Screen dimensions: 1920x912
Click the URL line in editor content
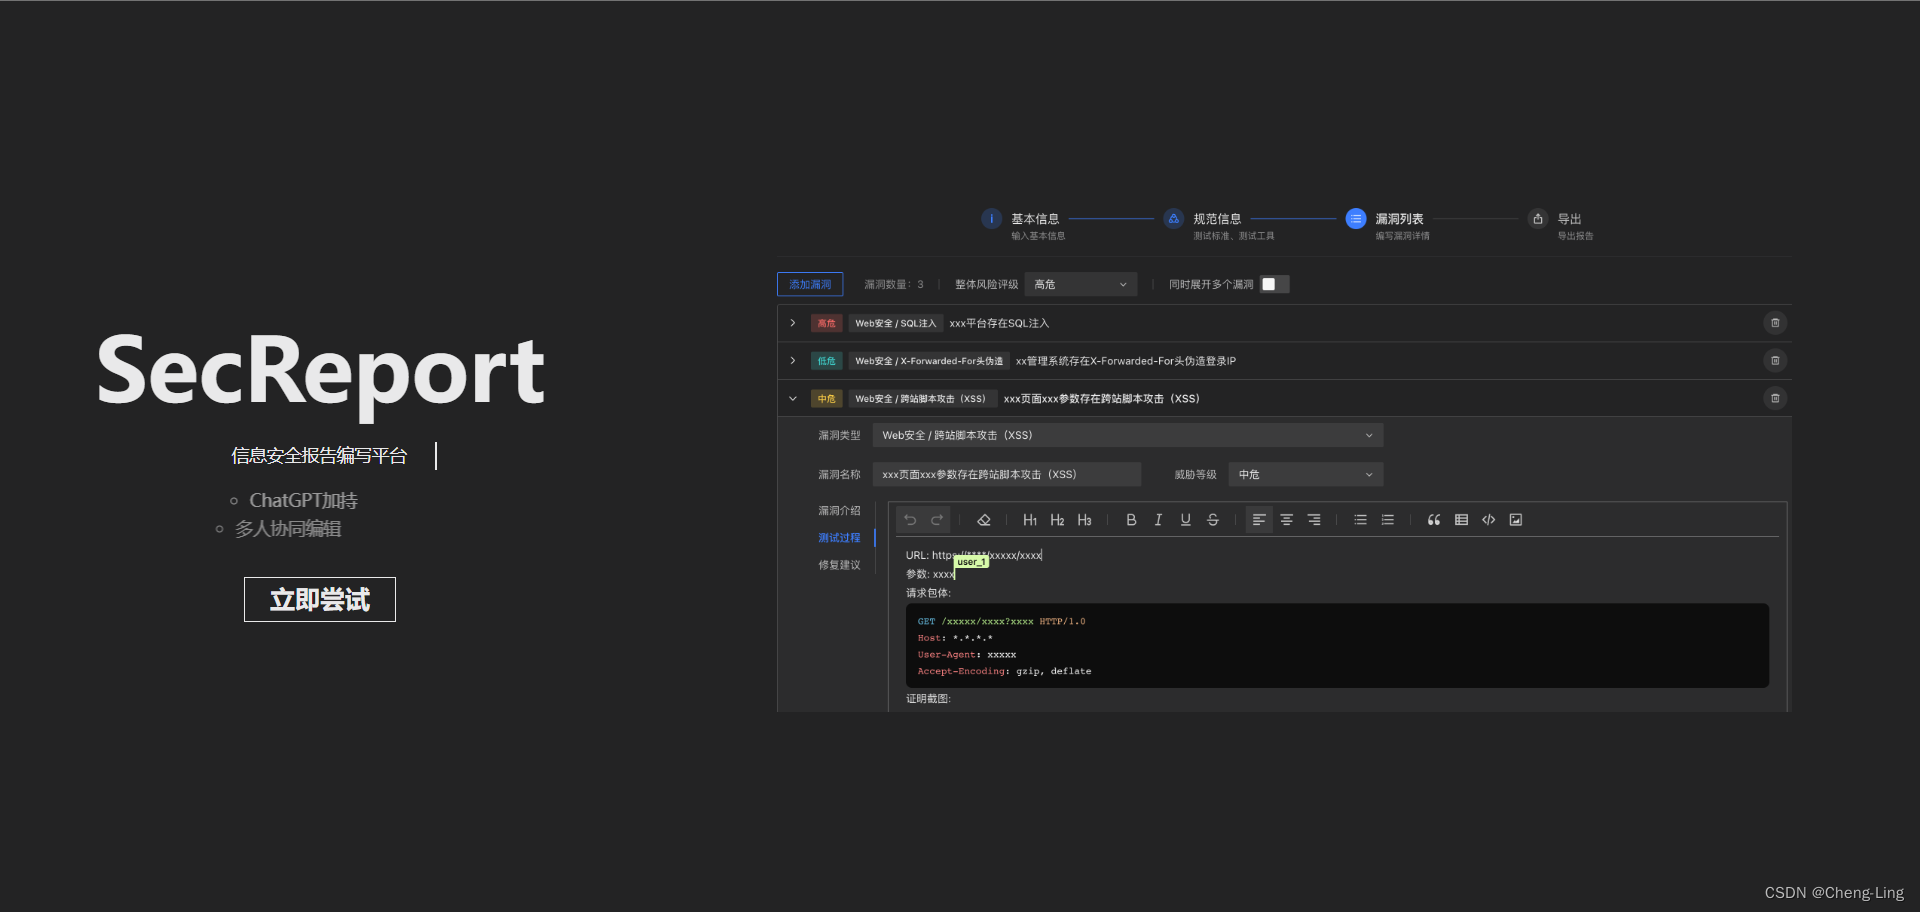point(974,555)
